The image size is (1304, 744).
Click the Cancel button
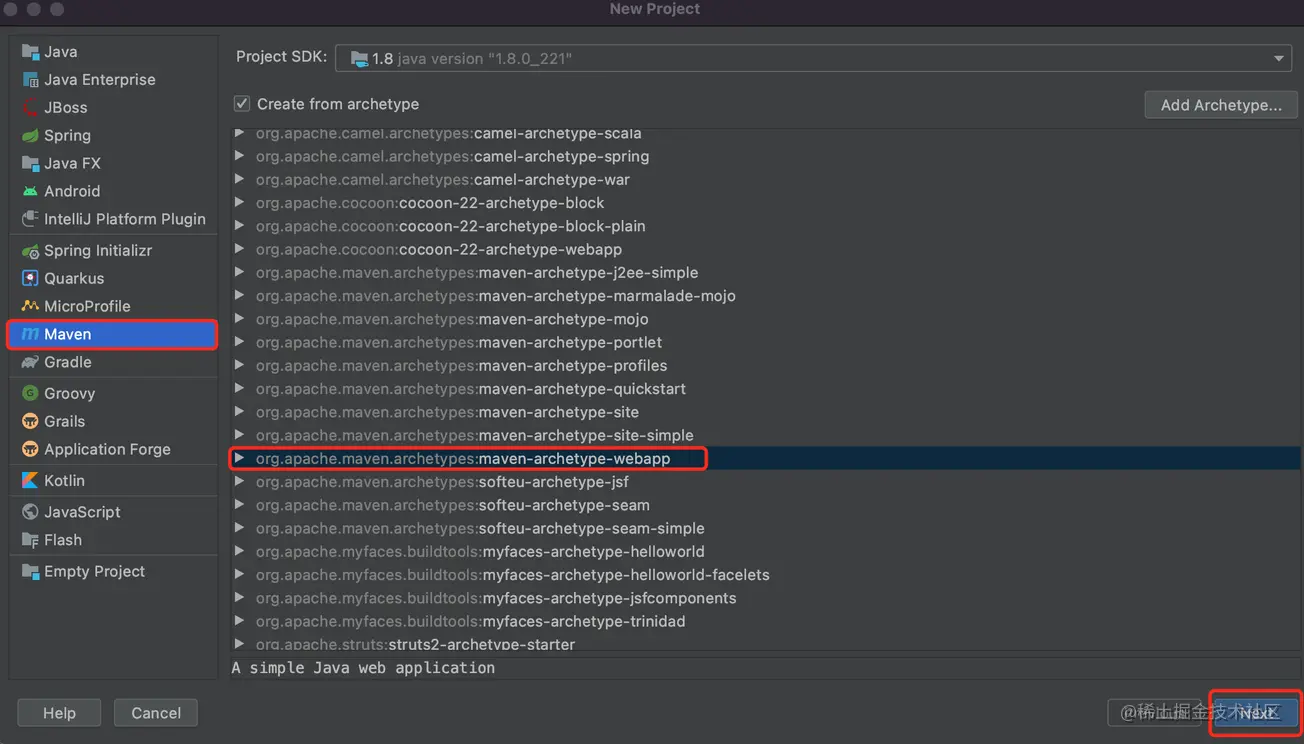pos(156,713)
